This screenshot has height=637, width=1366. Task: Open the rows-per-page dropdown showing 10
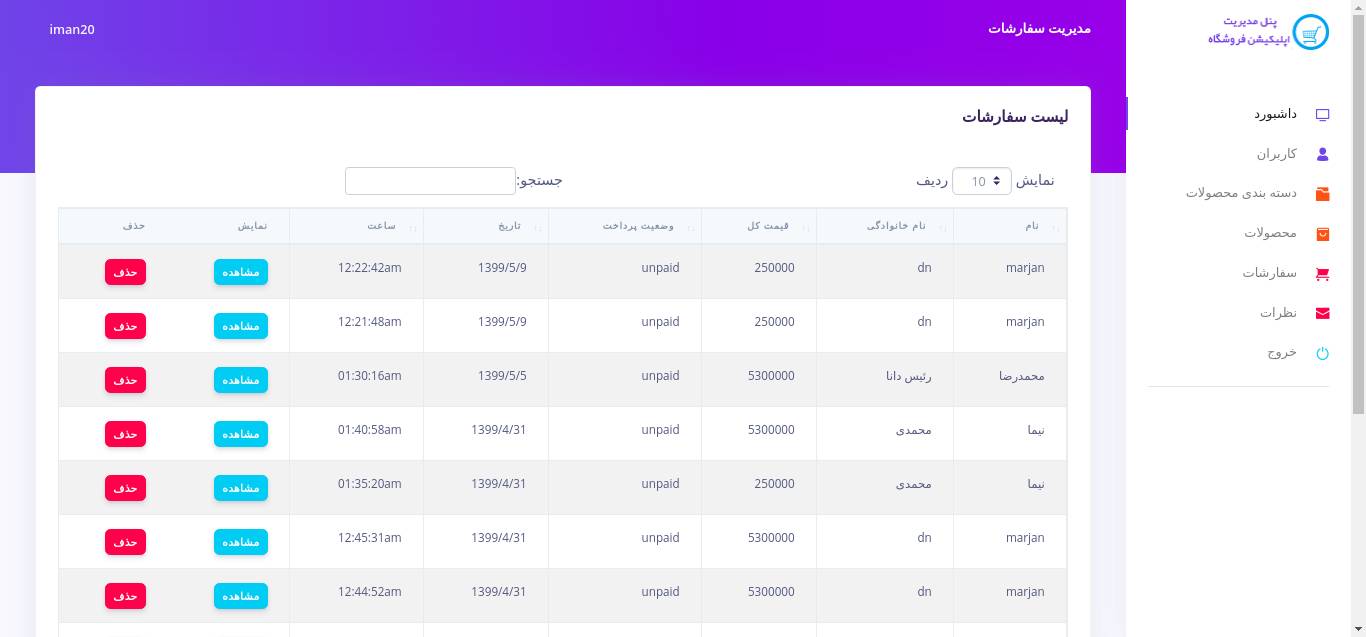(x=981, y=181)
